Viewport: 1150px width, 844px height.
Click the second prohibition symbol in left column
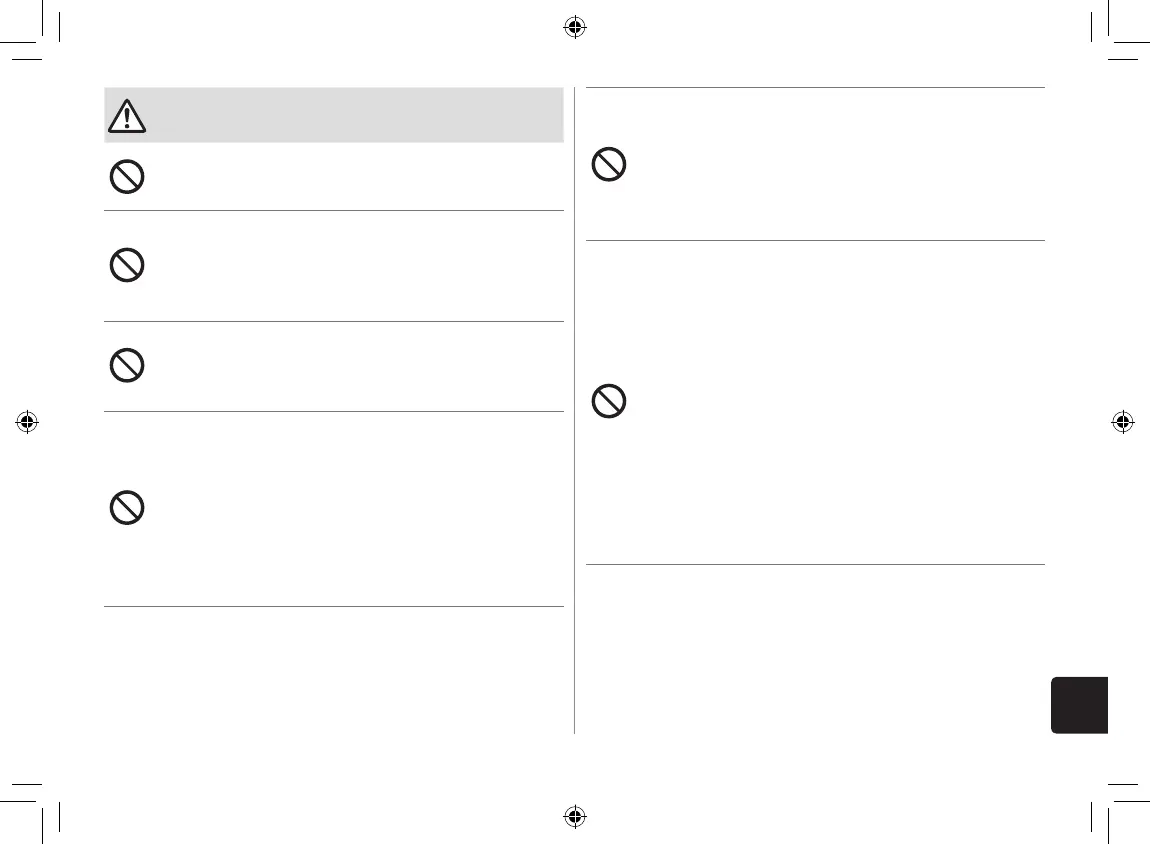click(x=126, y=266)
